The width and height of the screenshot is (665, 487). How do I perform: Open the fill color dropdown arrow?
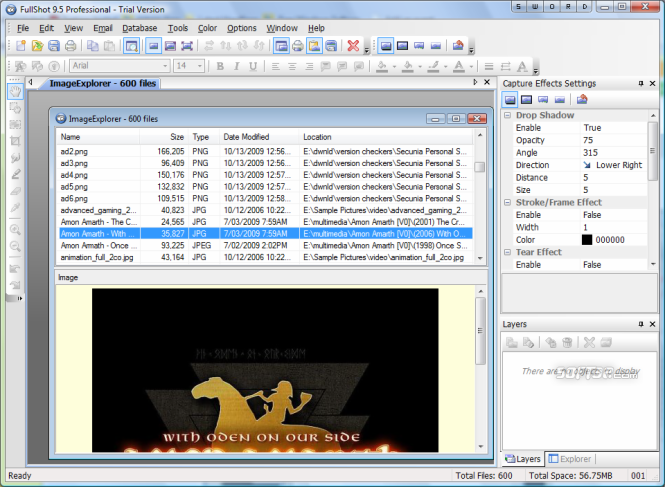[394, 67]
